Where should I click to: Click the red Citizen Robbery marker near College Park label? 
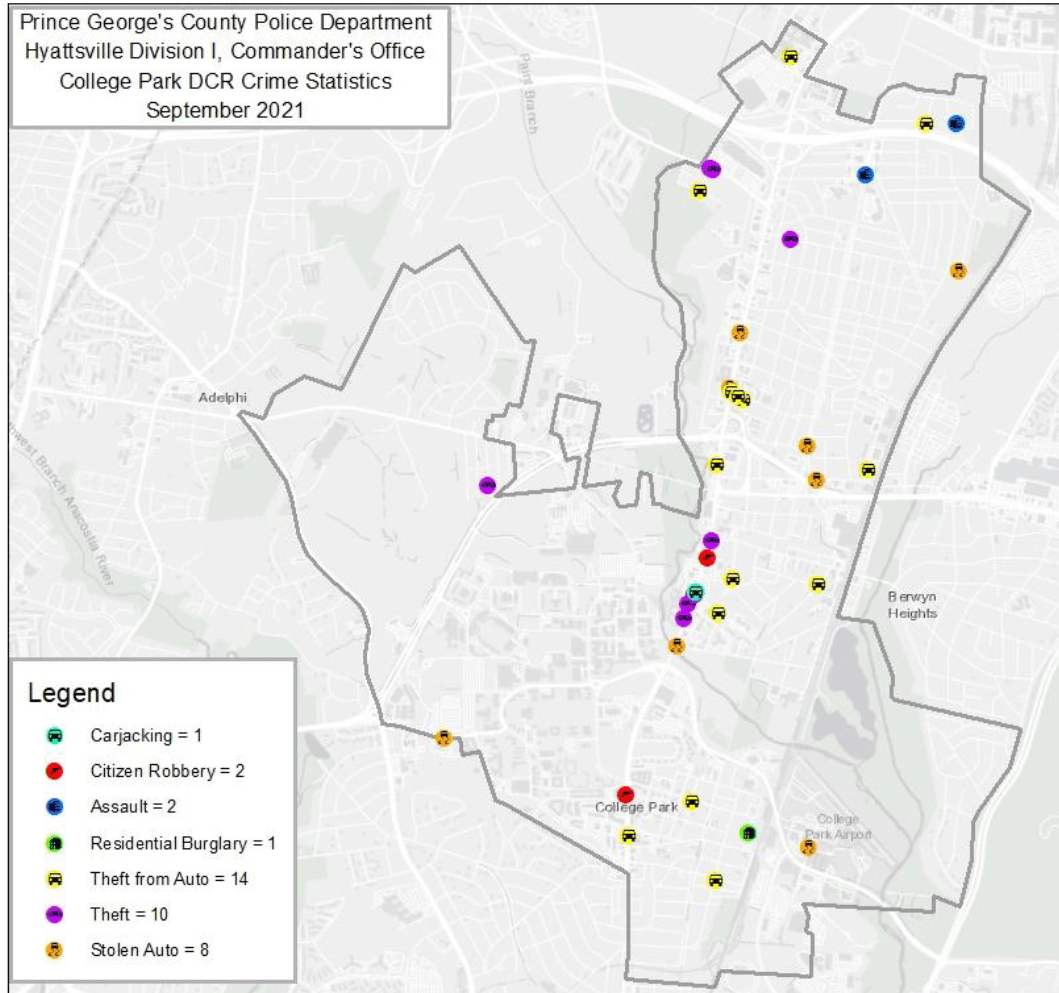pos(627,793)
